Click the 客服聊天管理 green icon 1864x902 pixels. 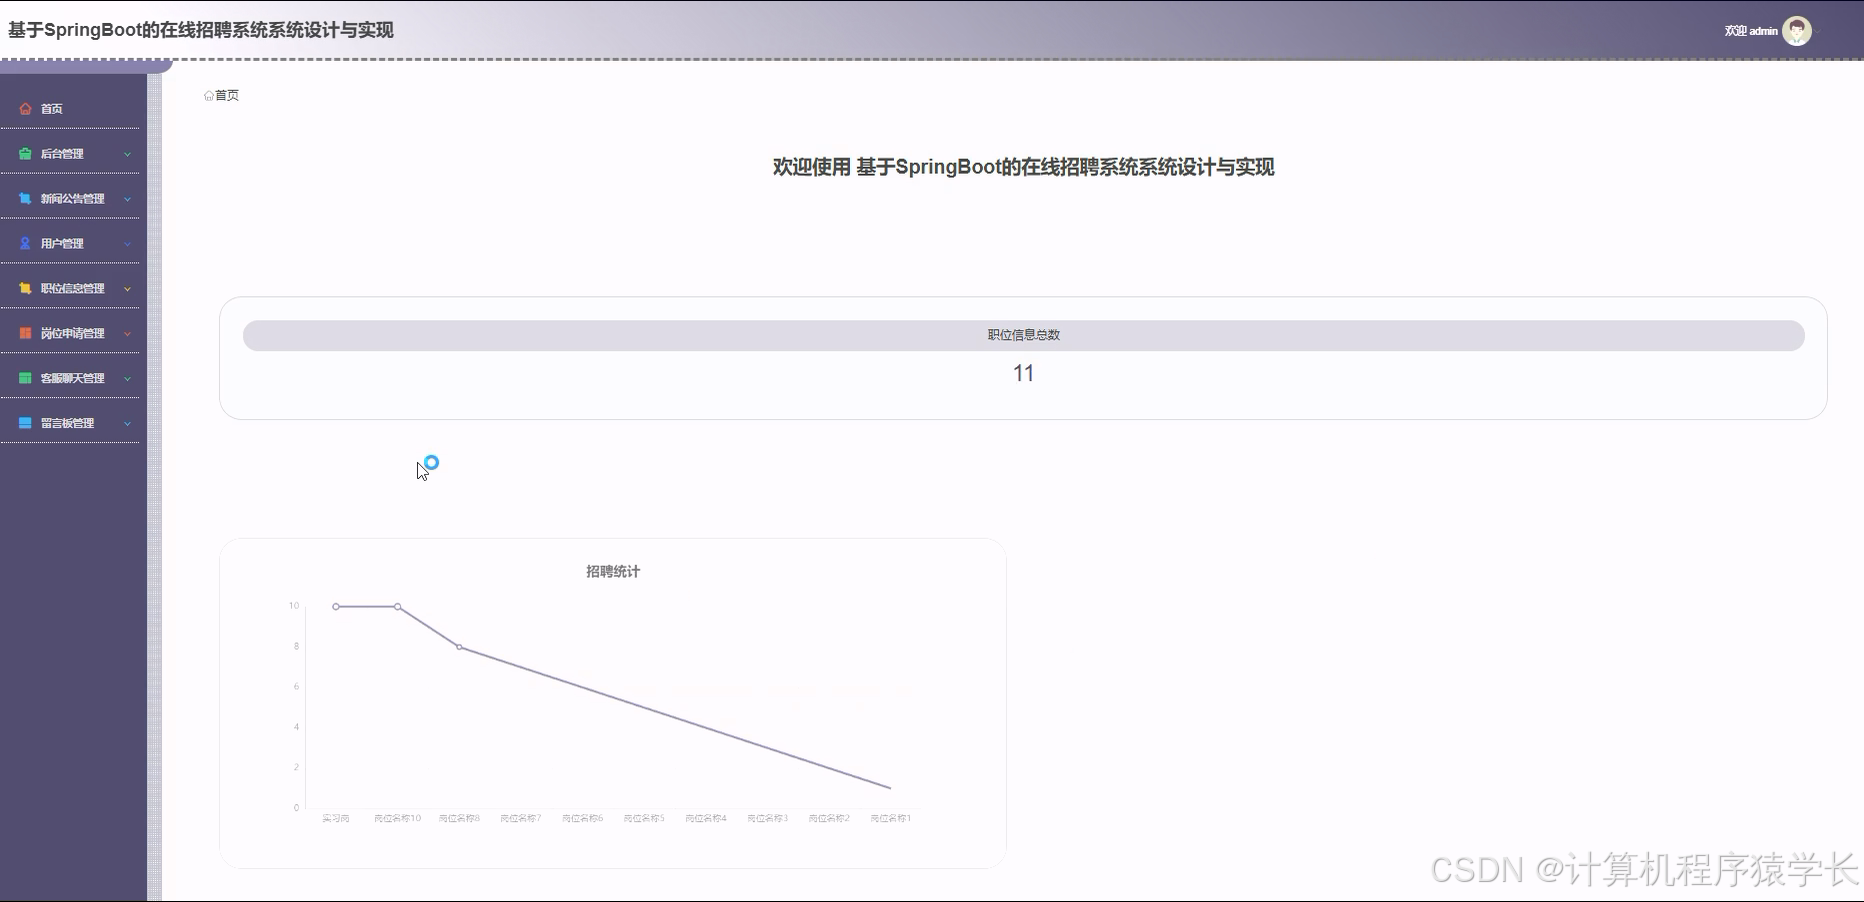25,378
